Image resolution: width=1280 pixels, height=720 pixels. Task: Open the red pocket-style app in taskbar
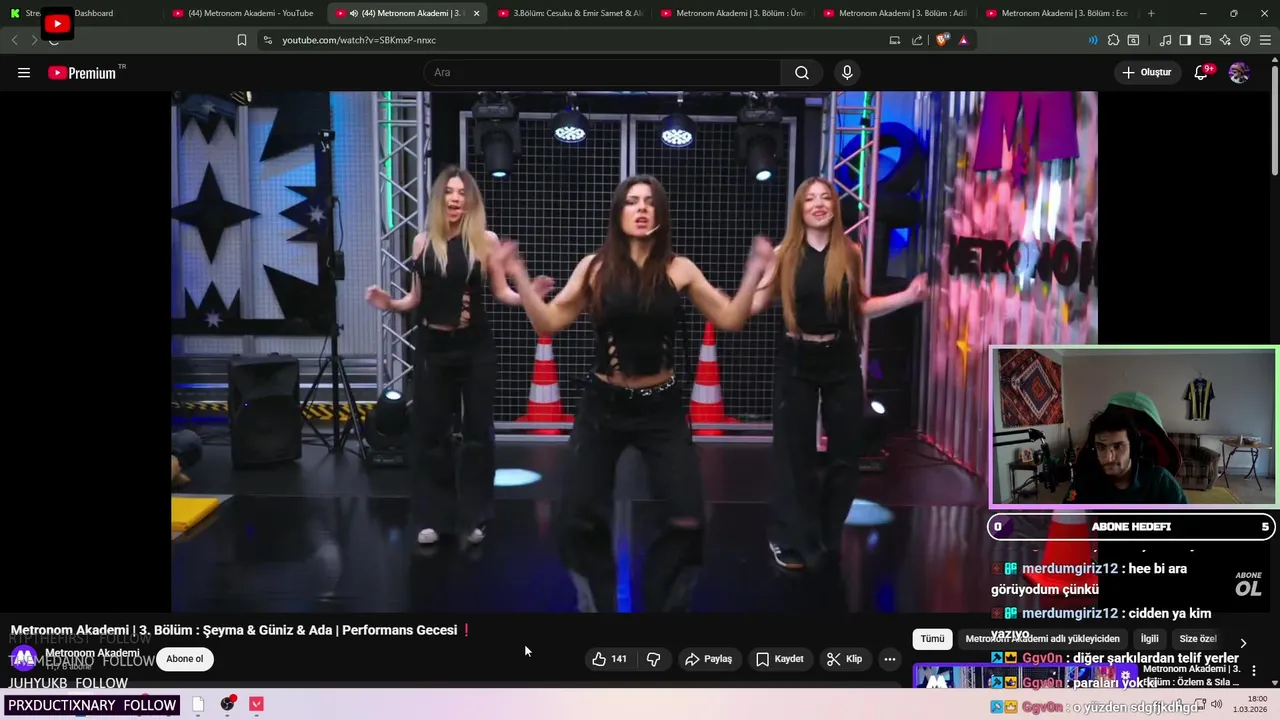click(256, 704)
